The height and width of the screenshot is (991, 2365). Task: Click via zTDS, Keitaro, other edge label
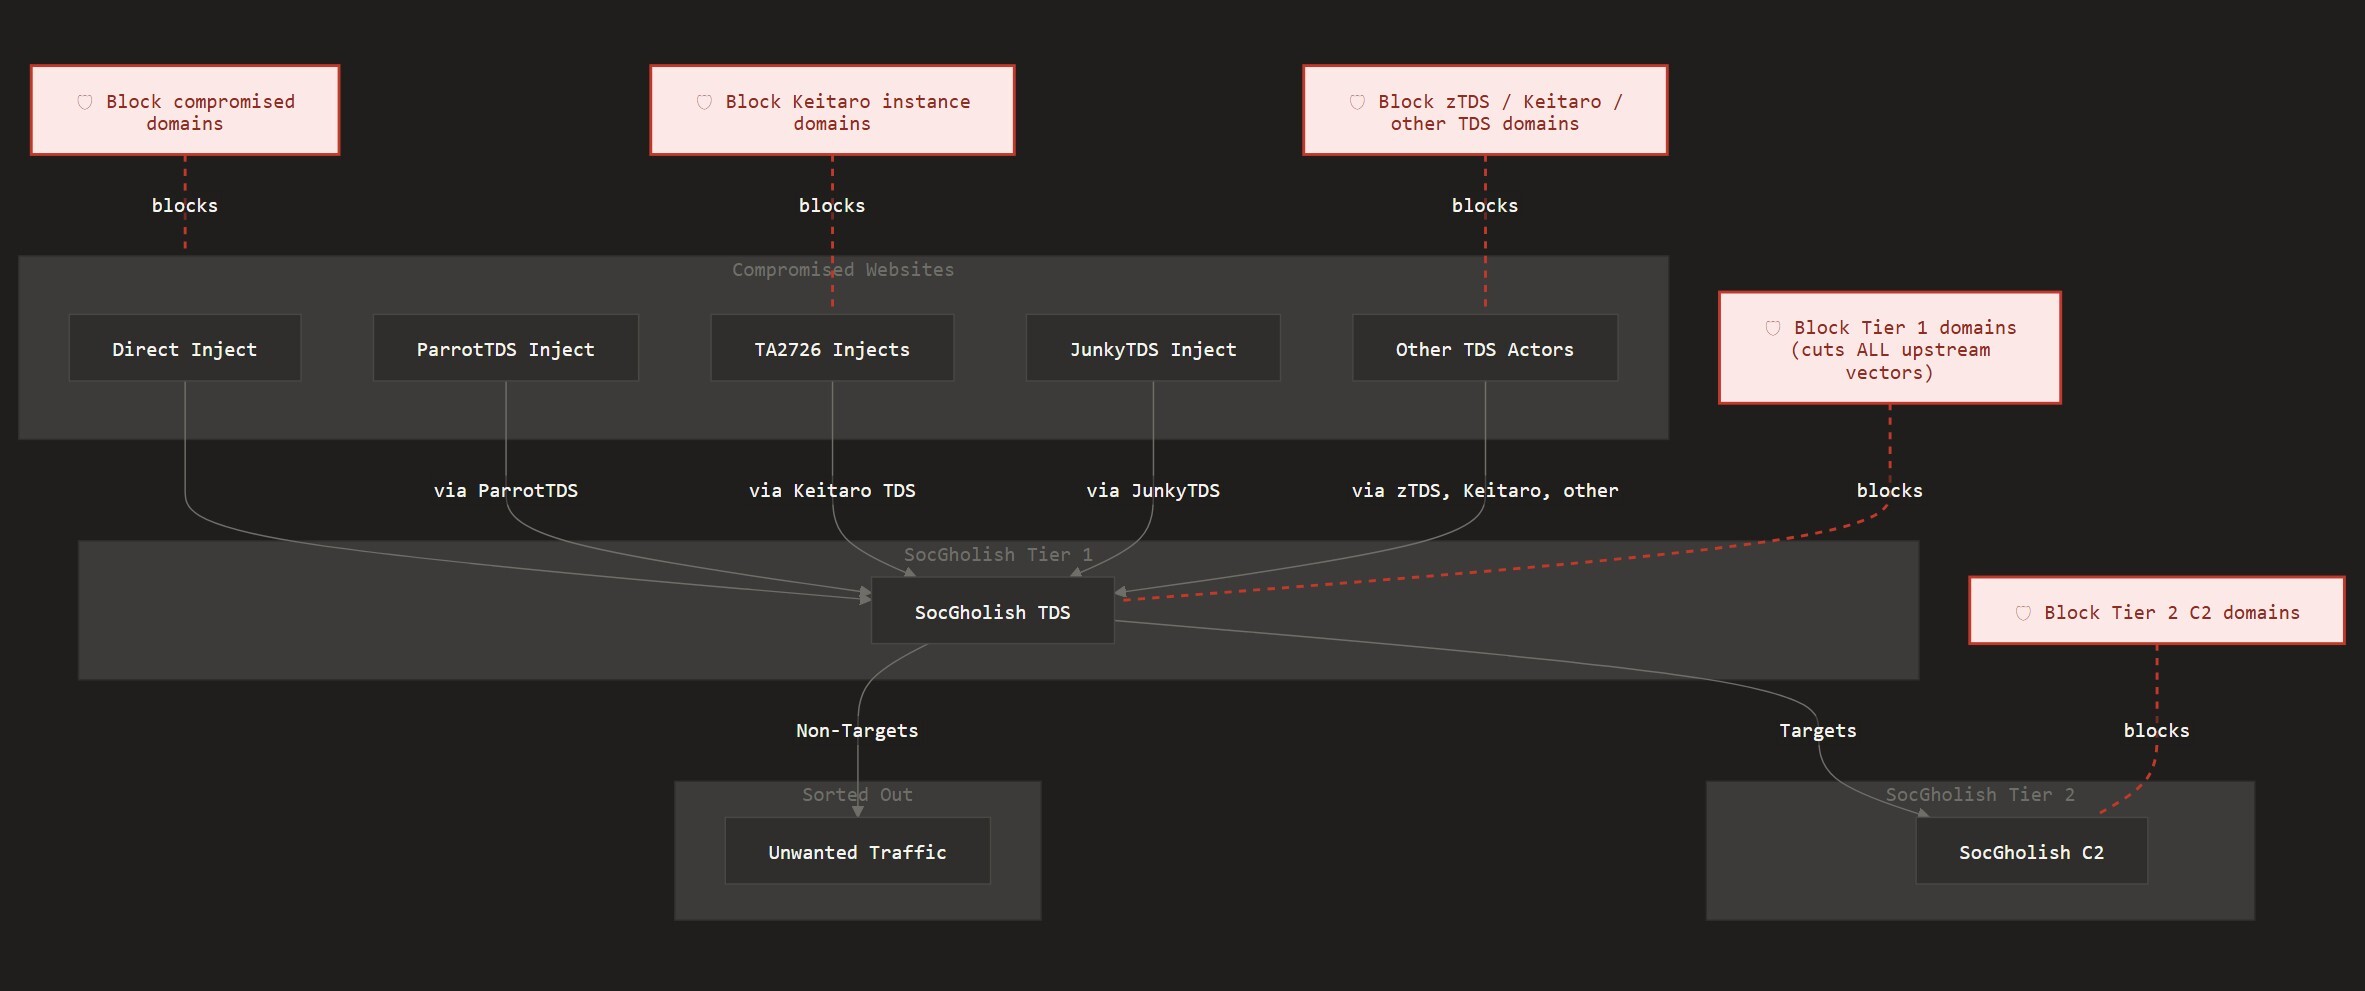pyautogui.click(x=1485, y=491)
